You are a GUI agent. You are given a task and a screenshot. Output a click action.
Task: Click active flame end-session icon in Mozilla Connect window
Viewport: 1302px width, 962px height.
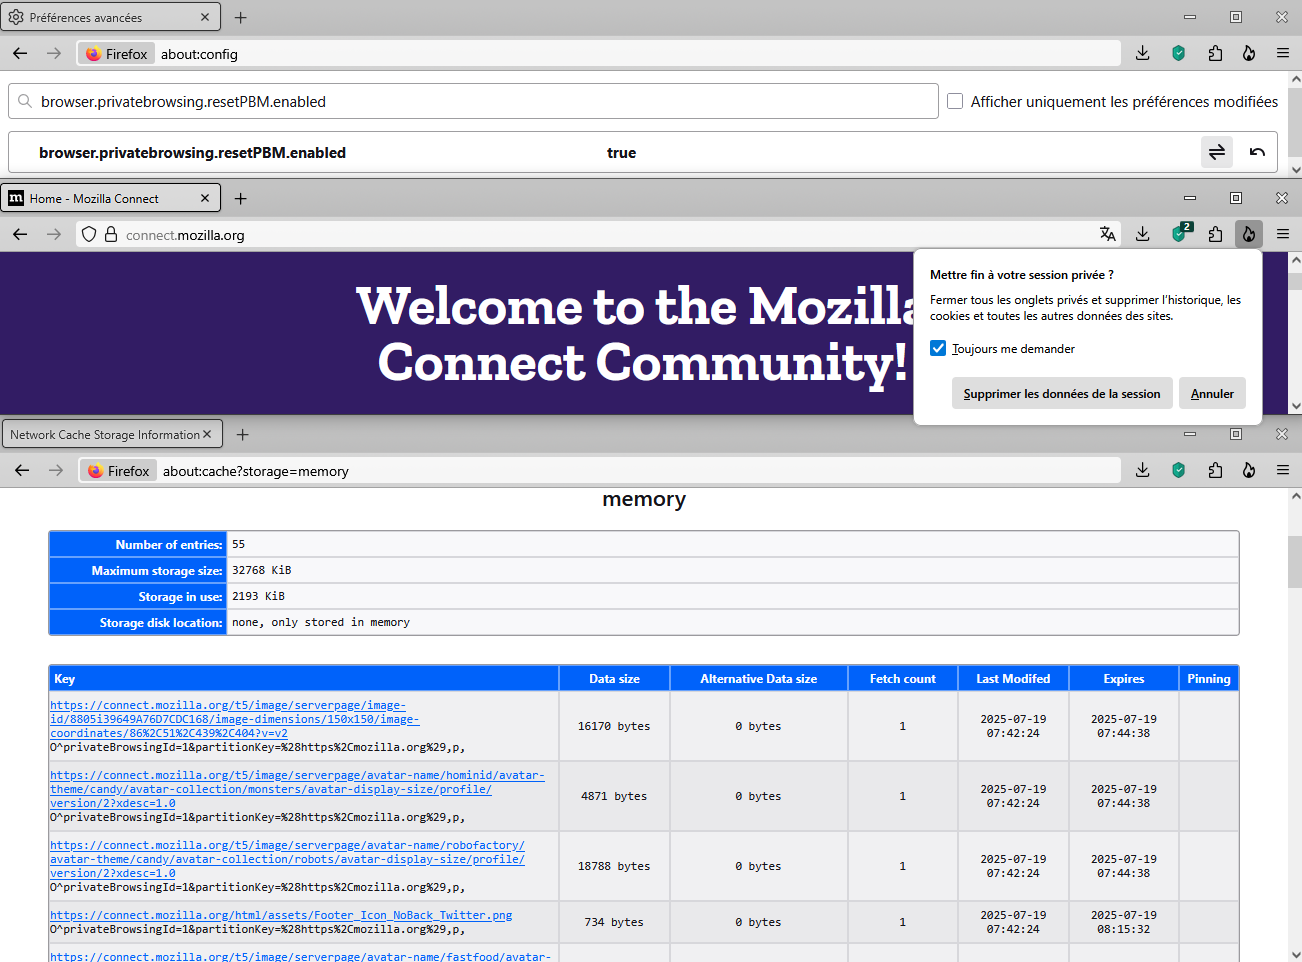[x=1249, y=234]
